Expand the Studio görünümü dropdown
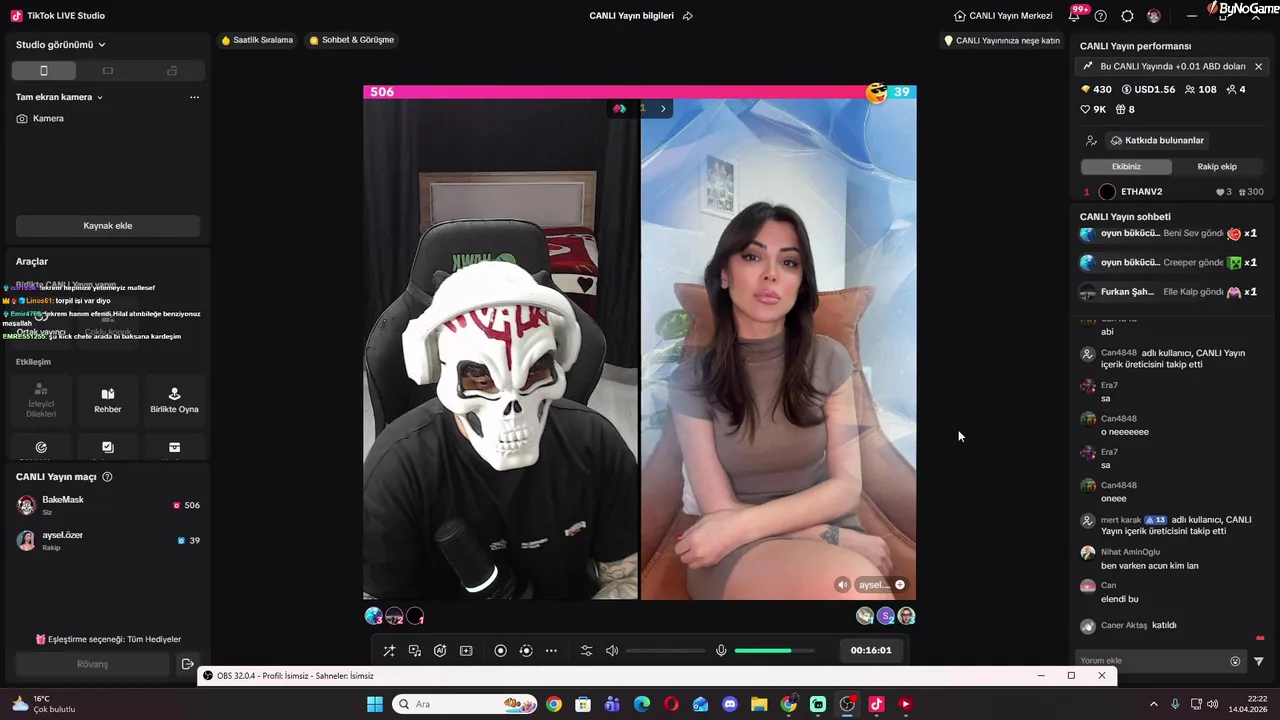Screen dimensions: 1280x720 tap(61, 44)
